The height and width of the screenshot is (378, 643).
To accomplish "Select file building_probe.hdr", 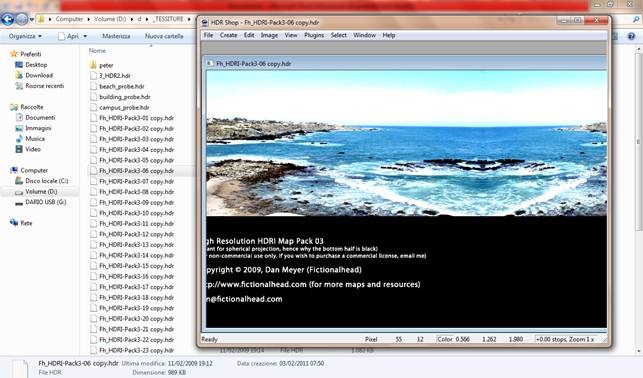I will (125, 97).
